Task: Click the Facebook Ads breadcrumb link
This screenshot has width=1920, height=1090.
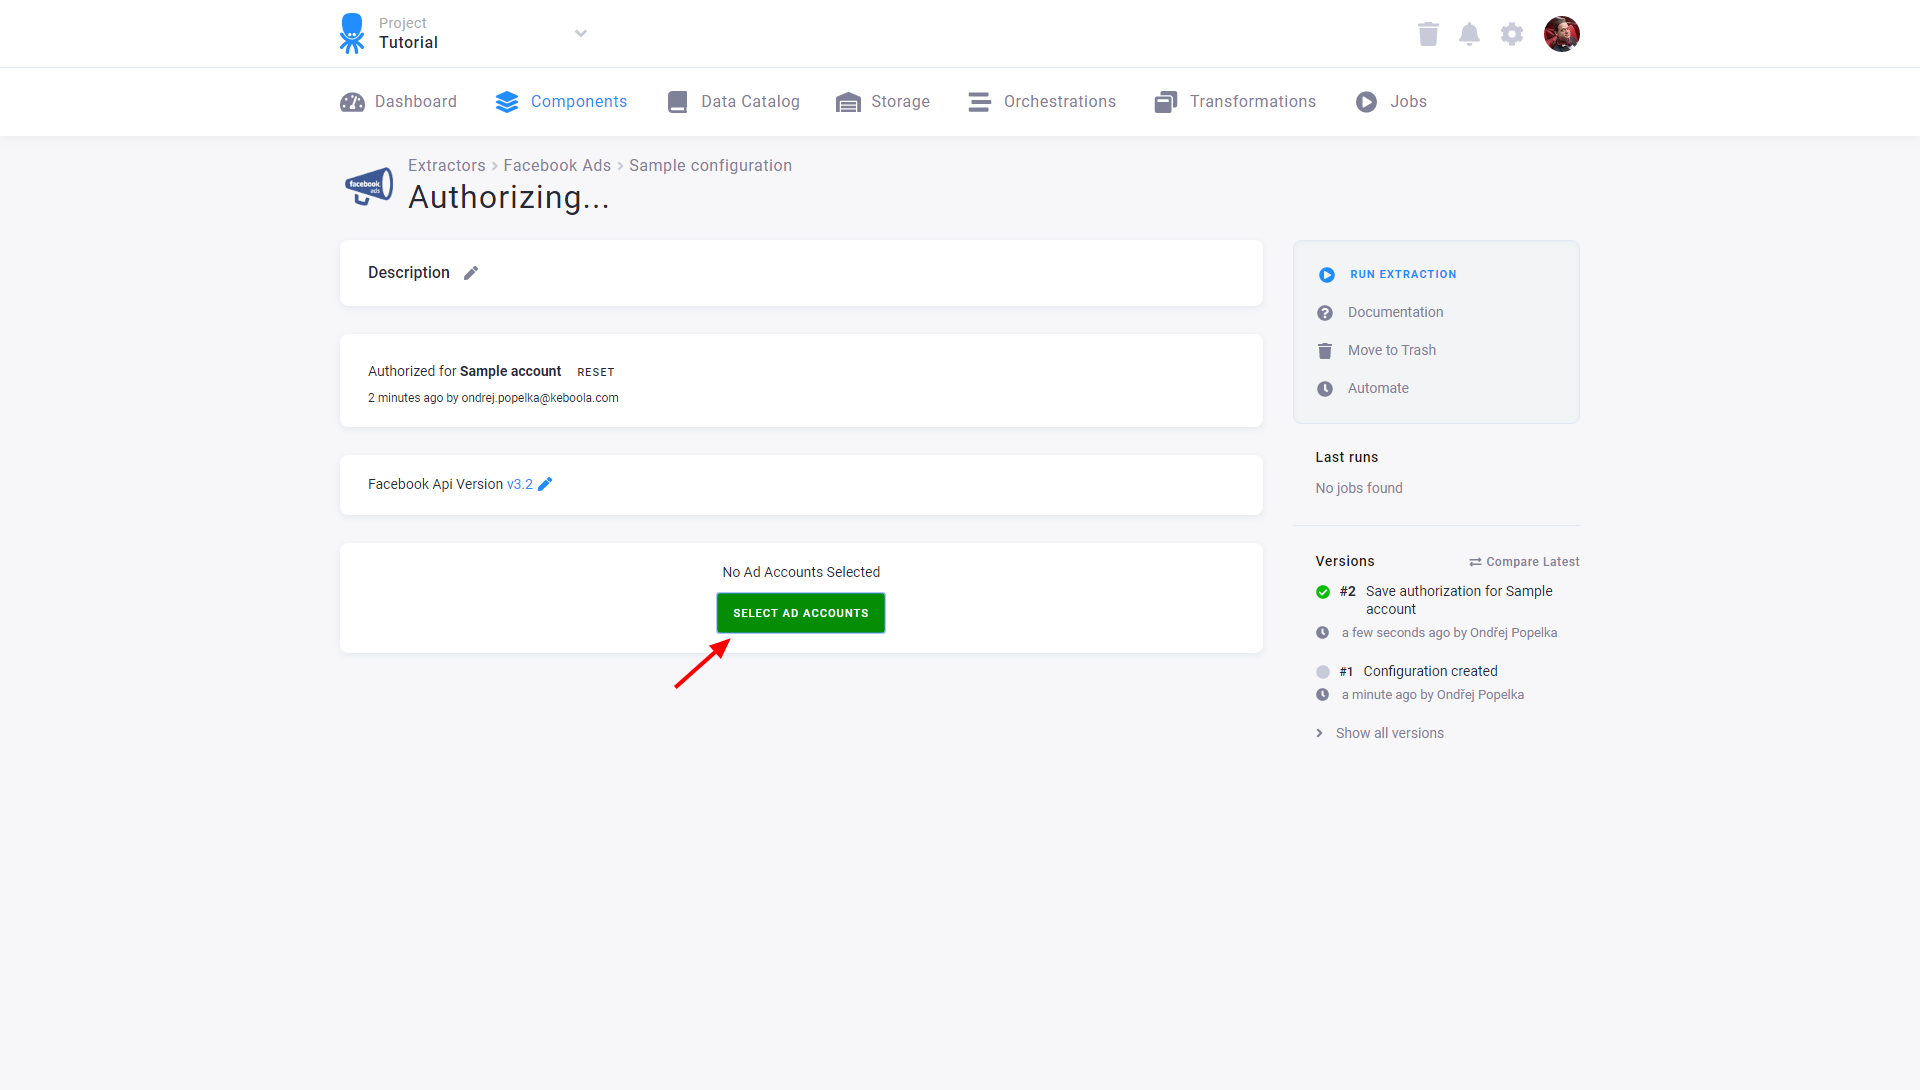Action: pyautogui.click(x=557, y=166)
